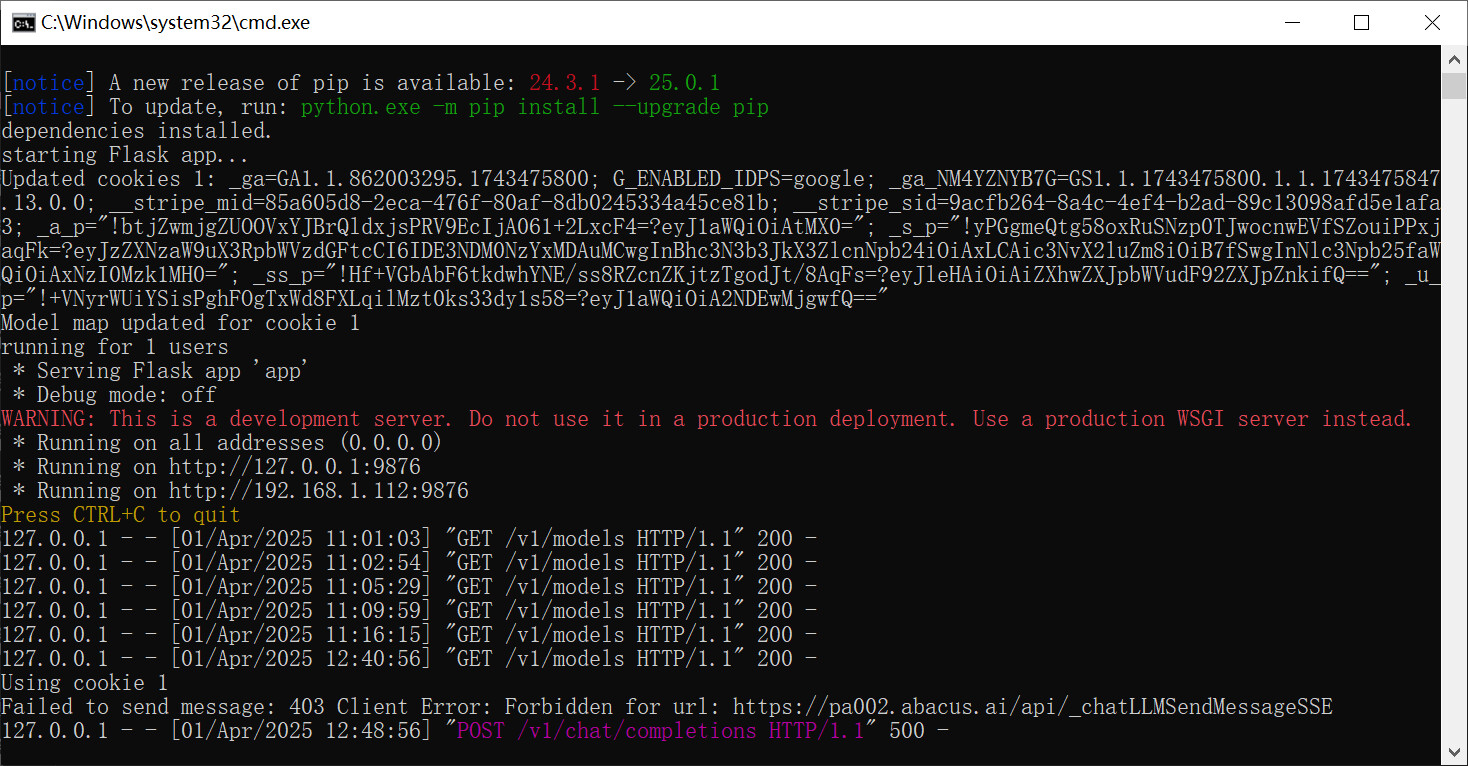Screen dimensions: 1468x766
Task: Maximize the cmd.exe window
Action: tap(1361, 23)
